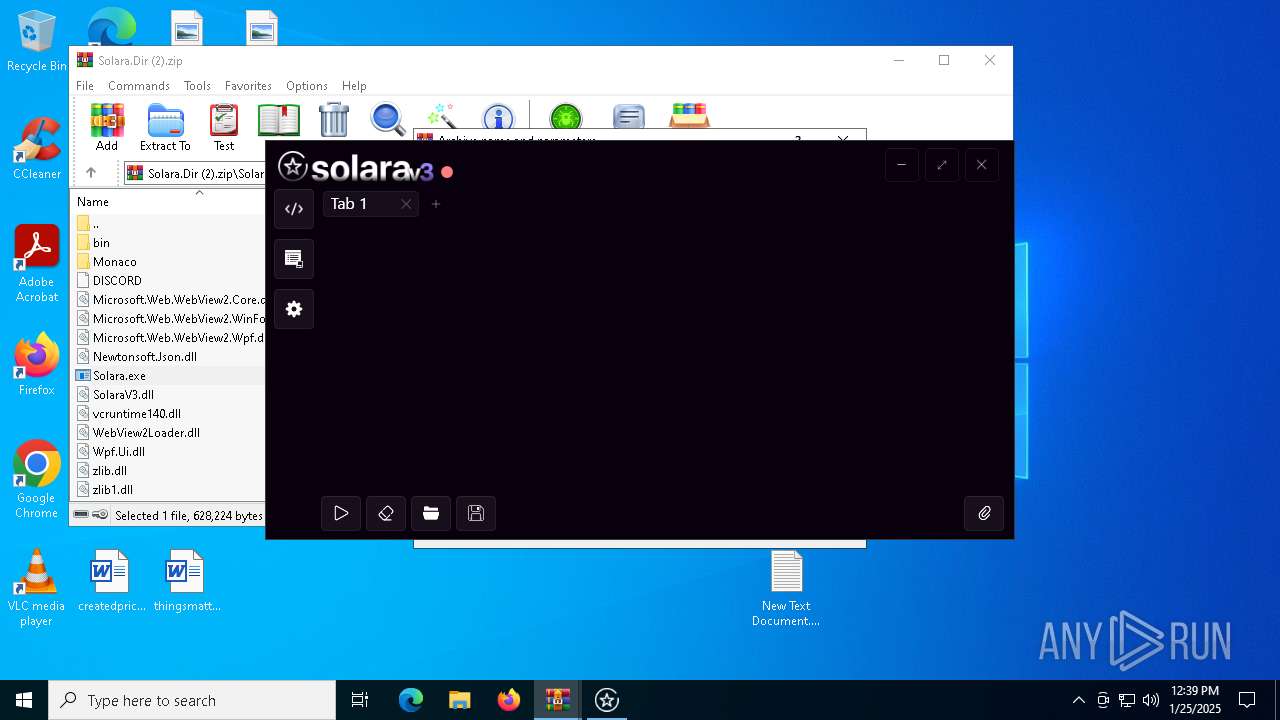Open the volume control in system tray

[1151, 700]
